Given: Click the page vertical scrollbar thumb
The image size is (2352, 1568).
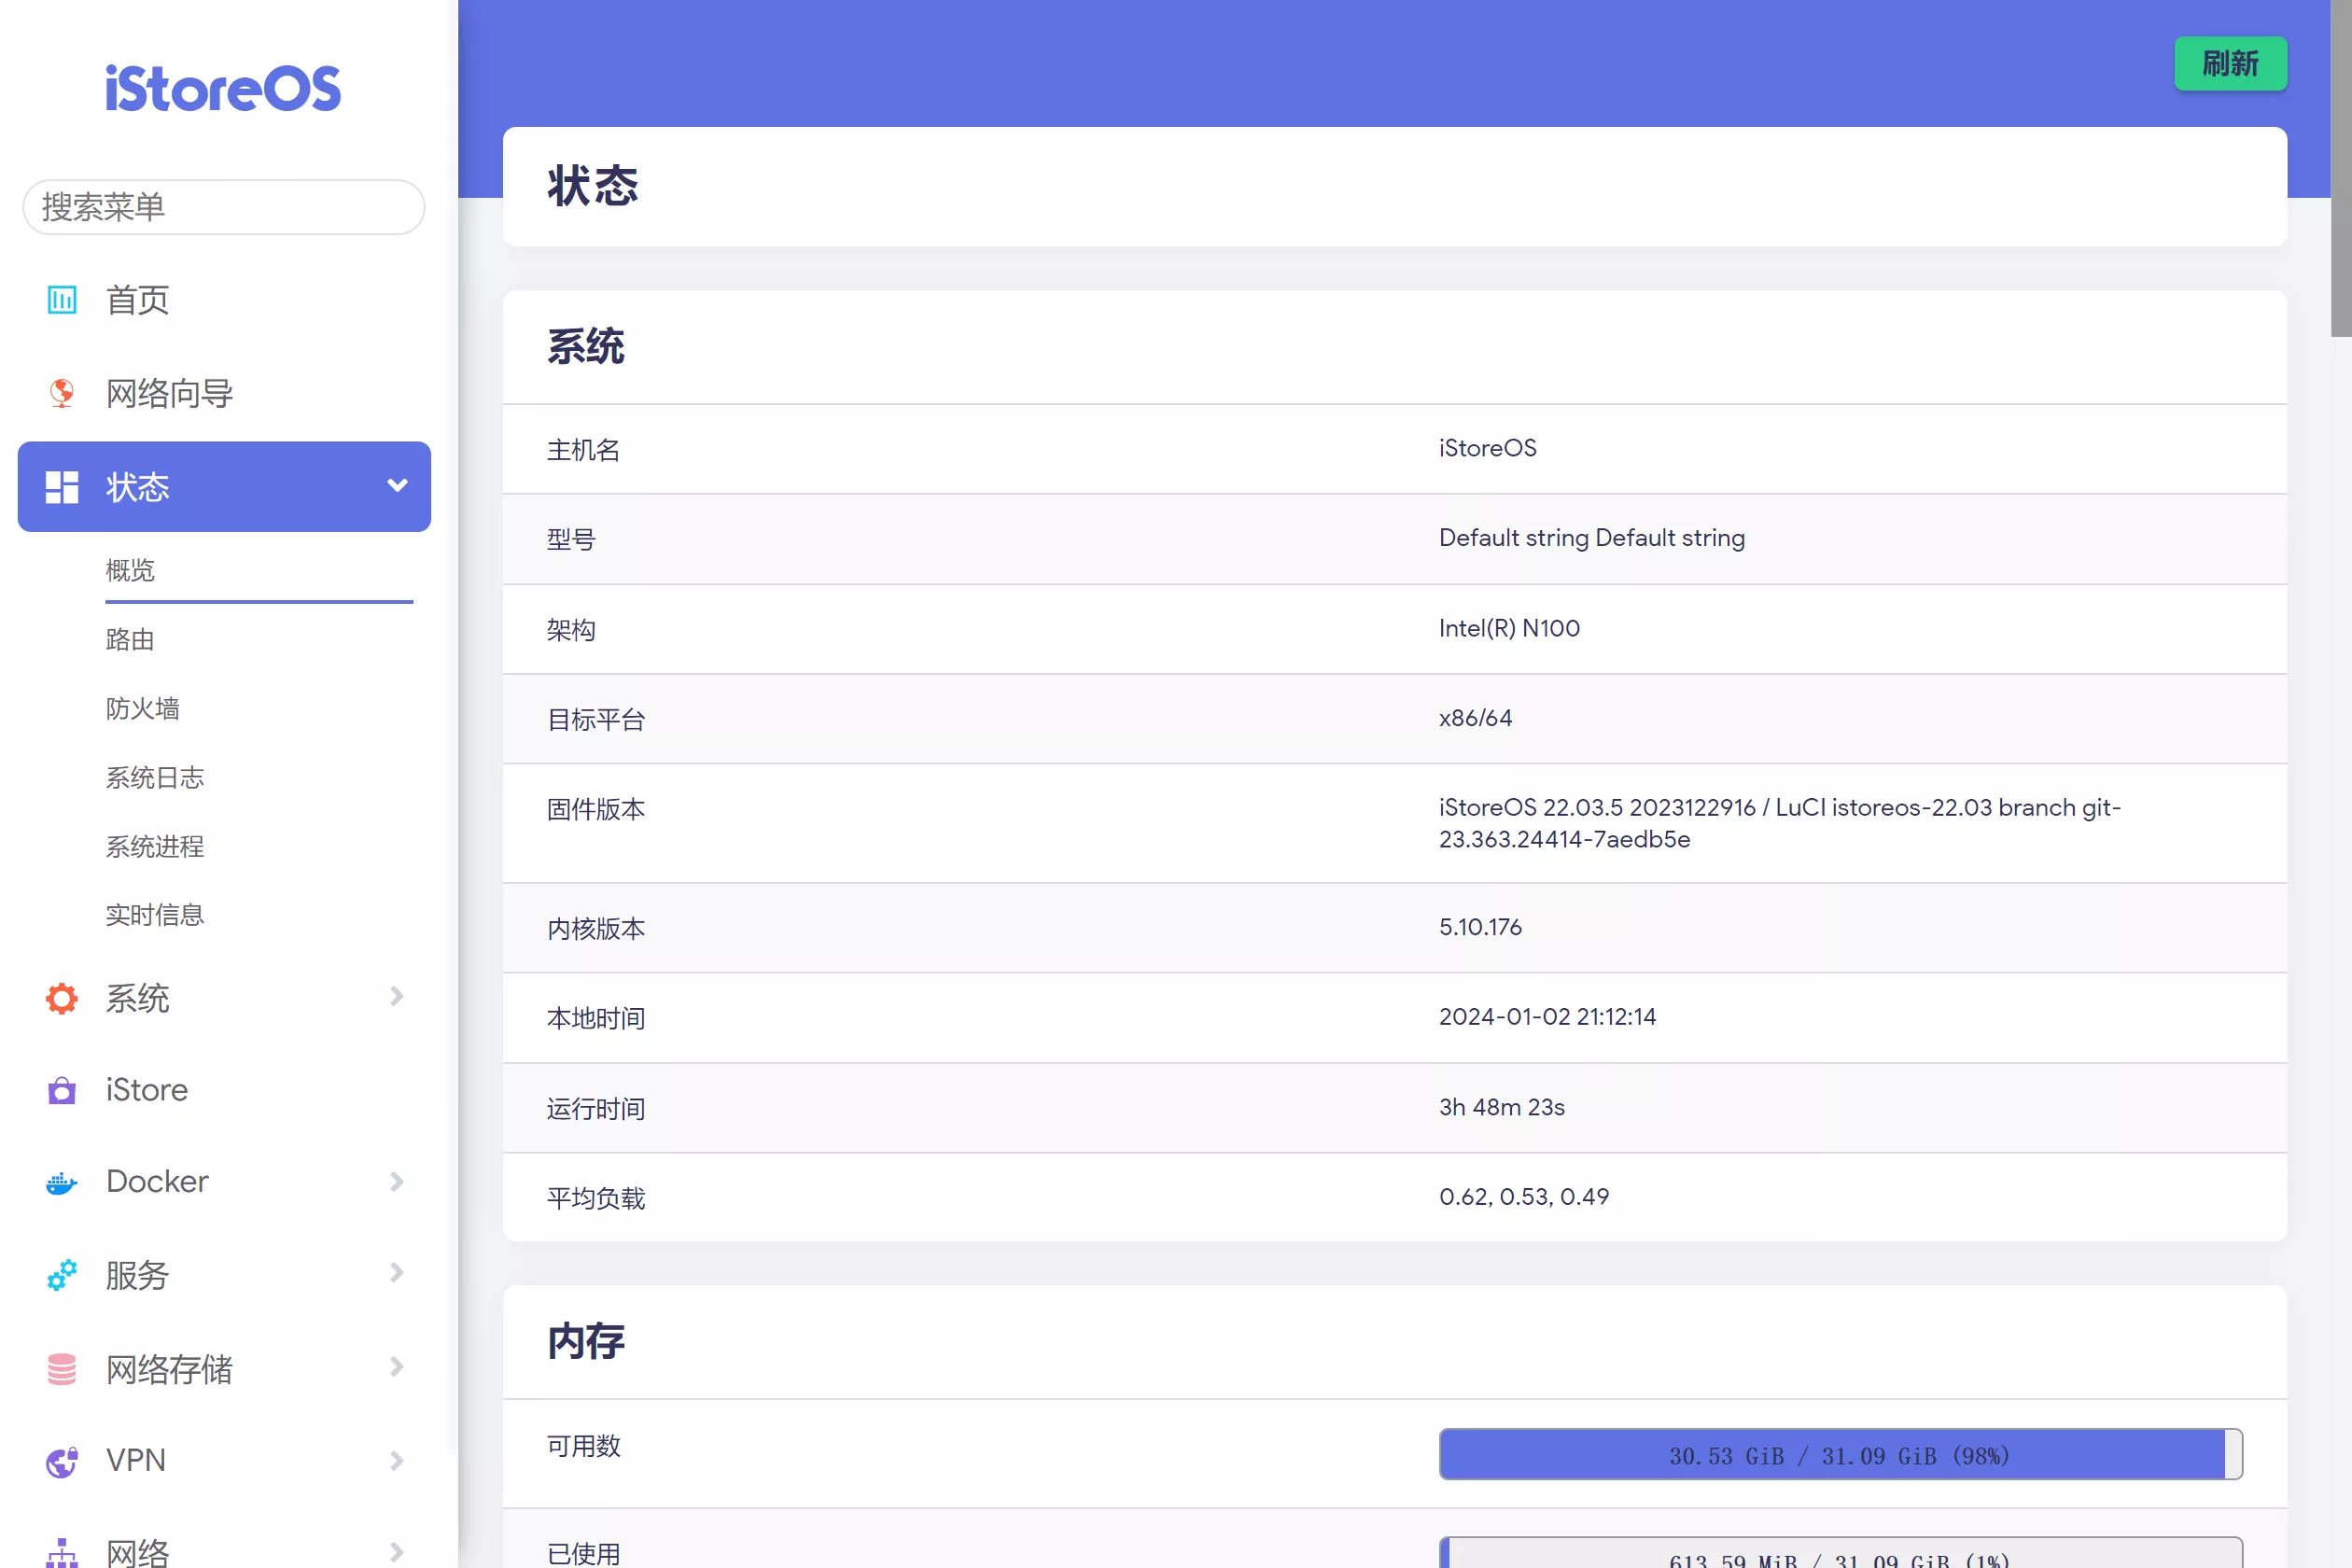Looking at the screenshot, I should pos(2341,168).
